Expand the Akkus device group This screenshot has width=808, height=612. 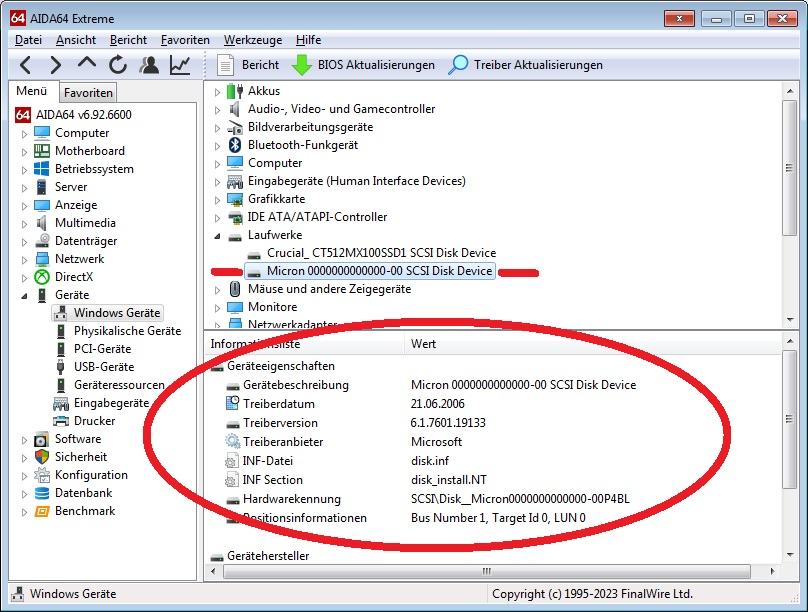[x=217, y=92]
